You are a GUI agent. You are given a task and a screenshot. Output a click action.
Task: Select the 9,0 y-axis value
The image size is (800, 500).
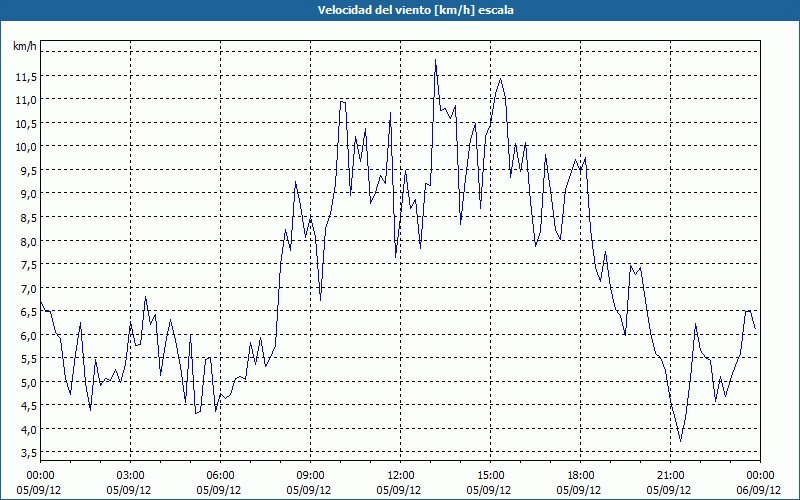point(28,194)
